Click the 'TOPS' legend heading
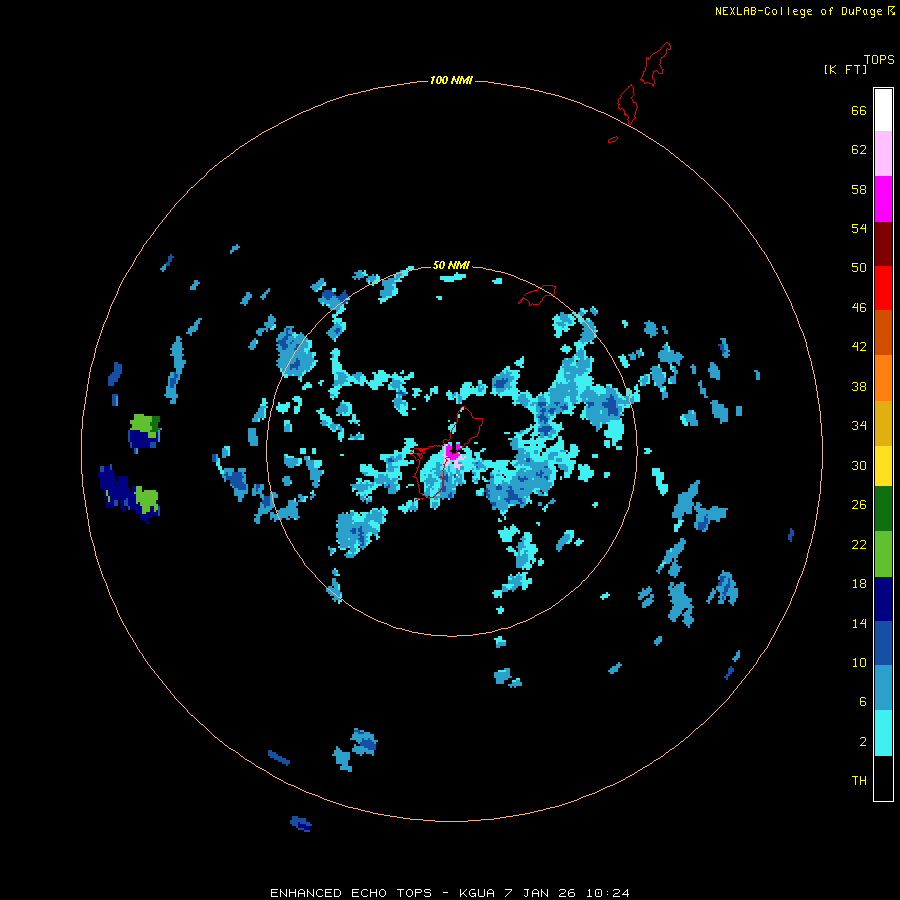Viewport: 900px width, 900px height. [879, 59]
